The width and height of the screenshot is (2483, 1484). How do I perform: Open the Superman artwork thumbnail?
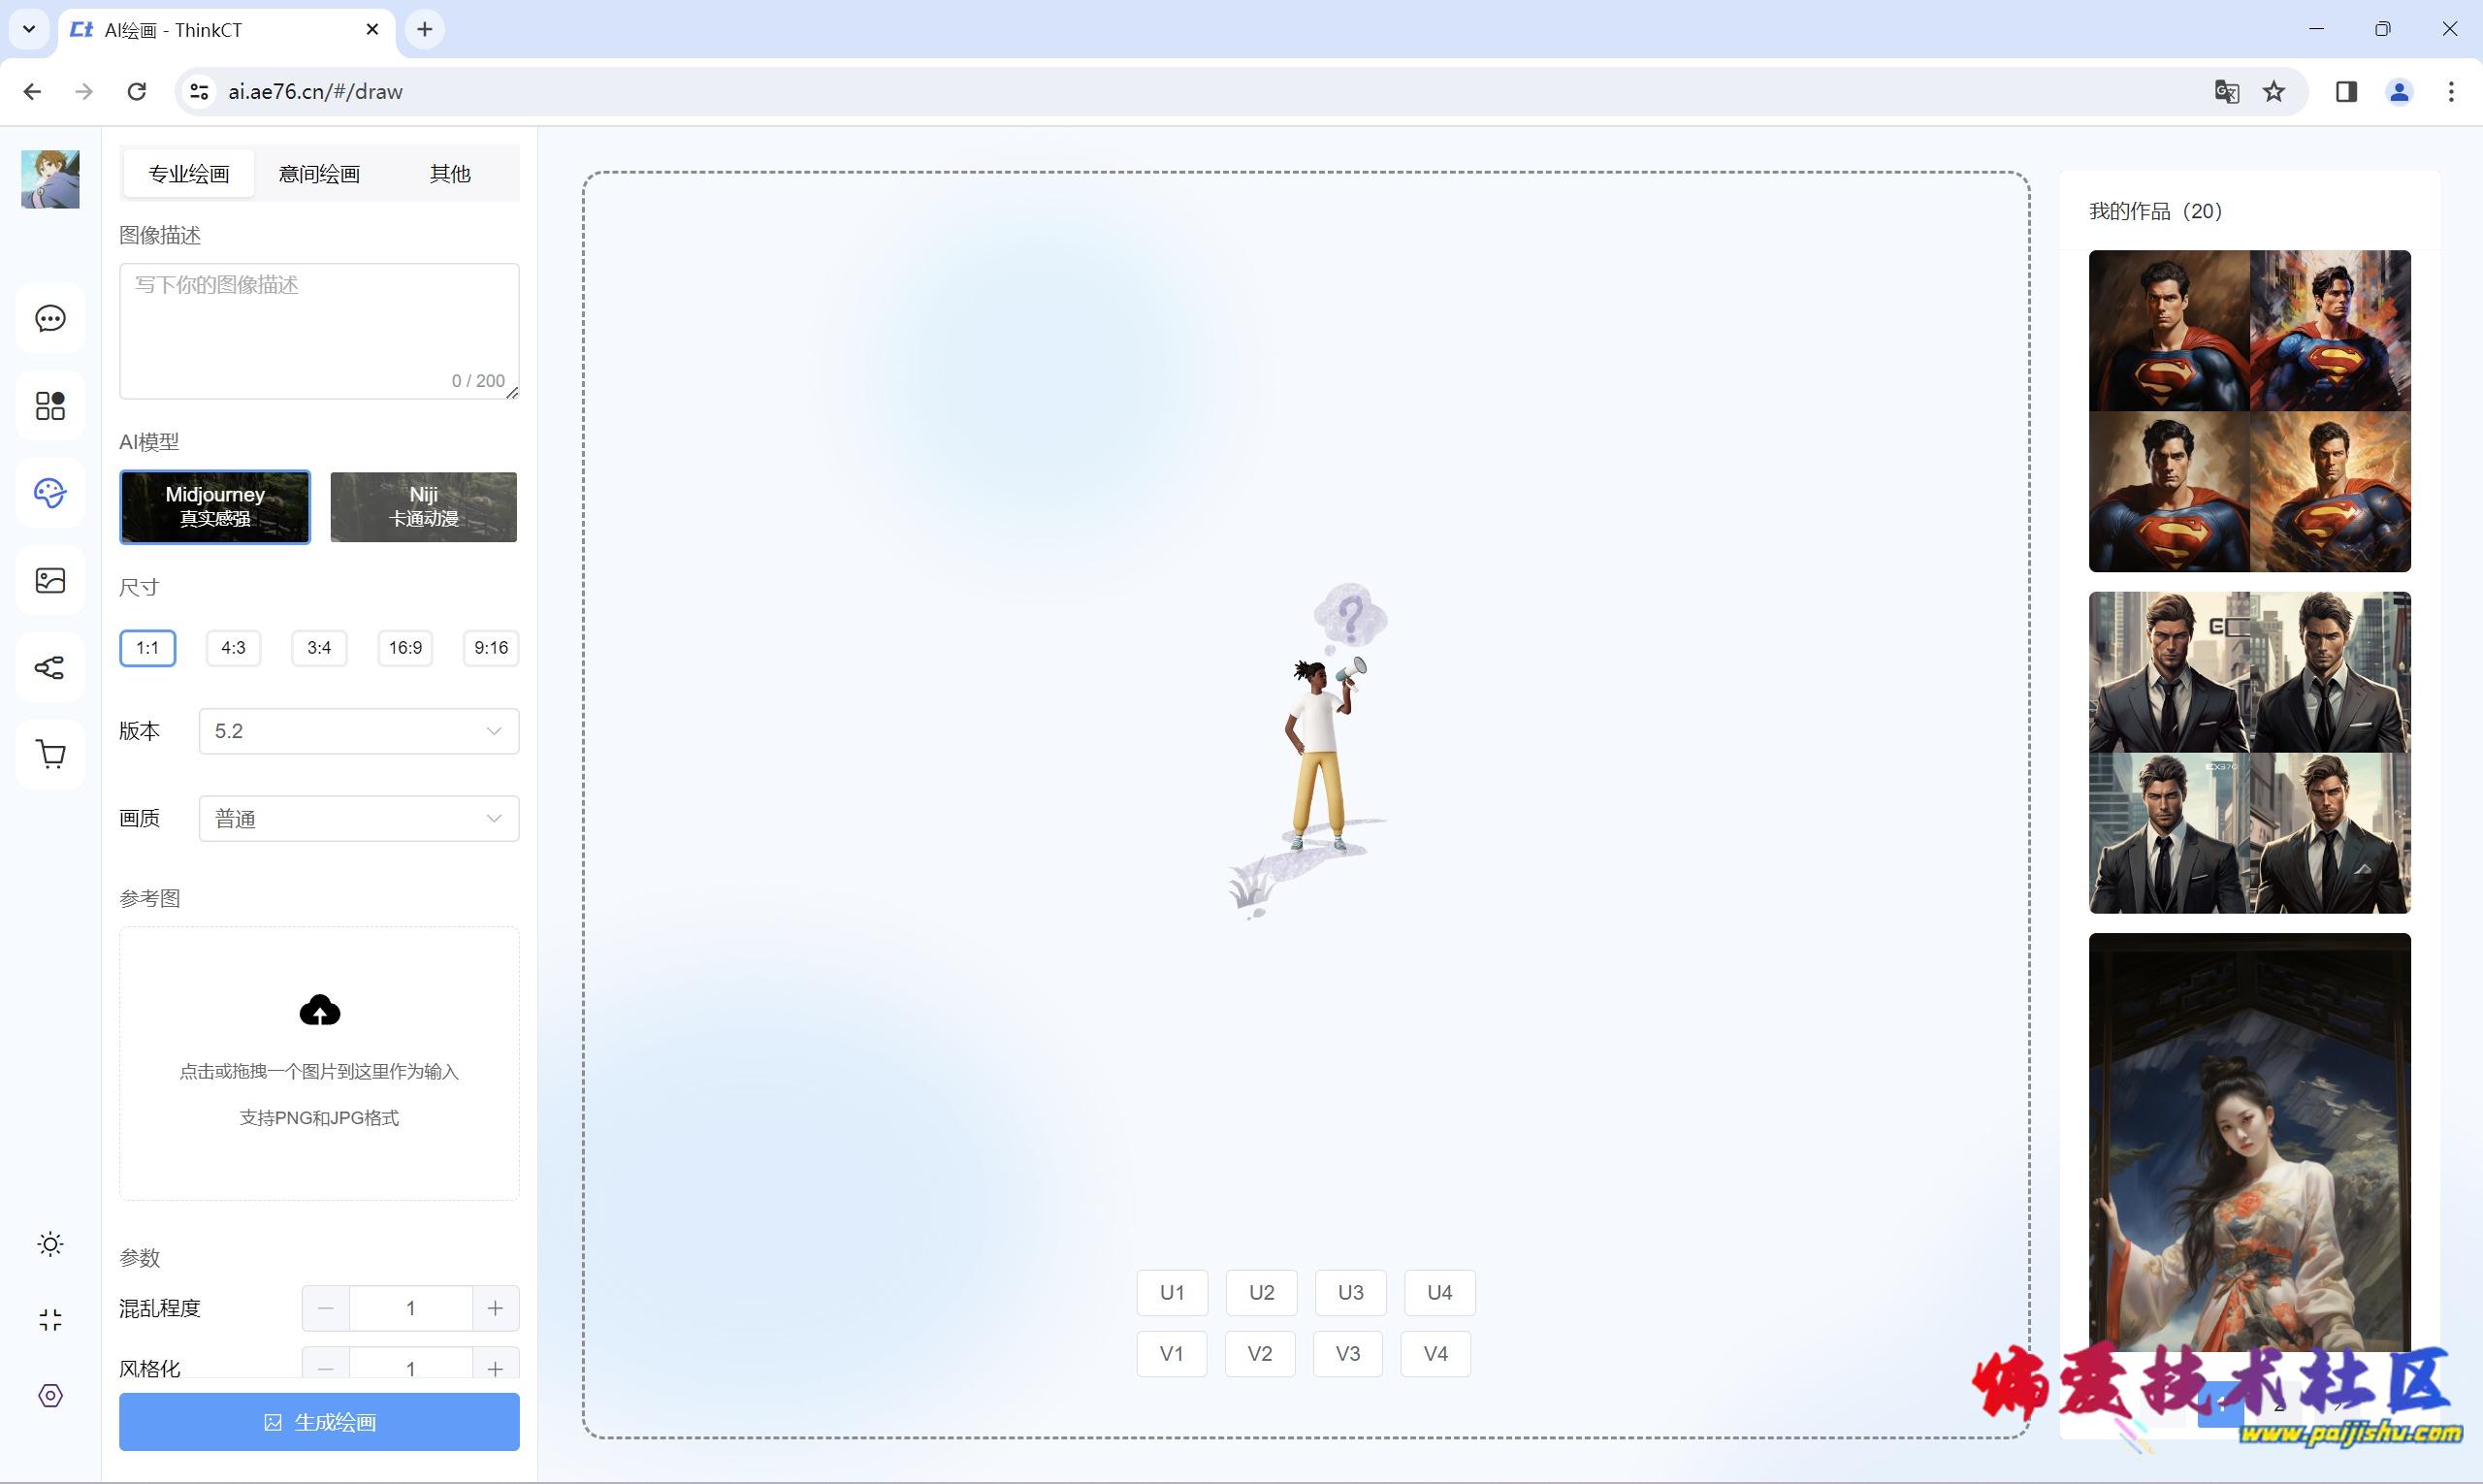(2250, 411)
